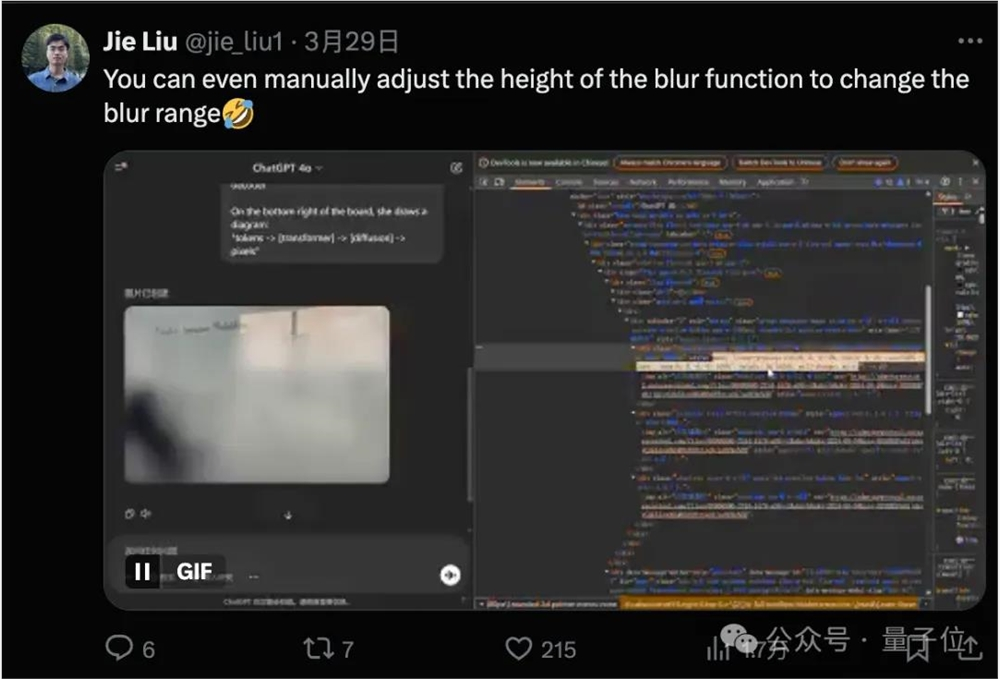This screenshot has height=679, width=1000.
Task: Like the tweet with heart icon
Action: click(x=518, y=648)
